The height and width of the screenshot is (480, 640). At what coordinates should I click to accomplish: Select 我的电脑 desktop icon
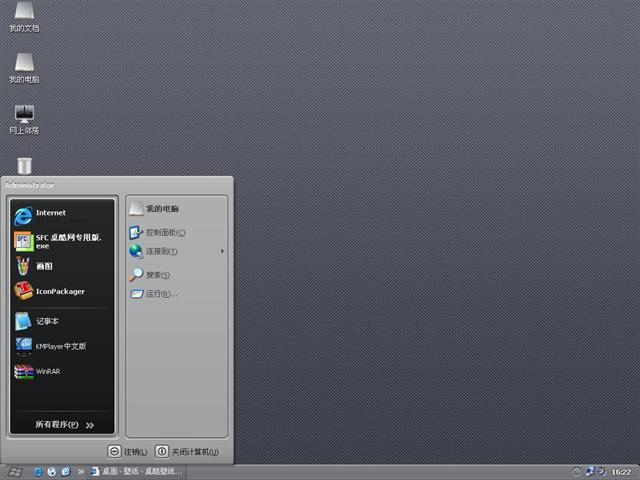24,68
